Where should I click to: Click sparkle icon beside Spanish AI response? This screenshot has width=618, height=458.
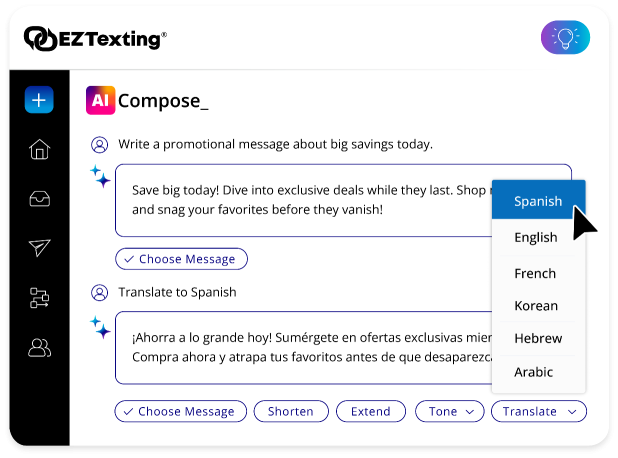click(x=100, y=327)
